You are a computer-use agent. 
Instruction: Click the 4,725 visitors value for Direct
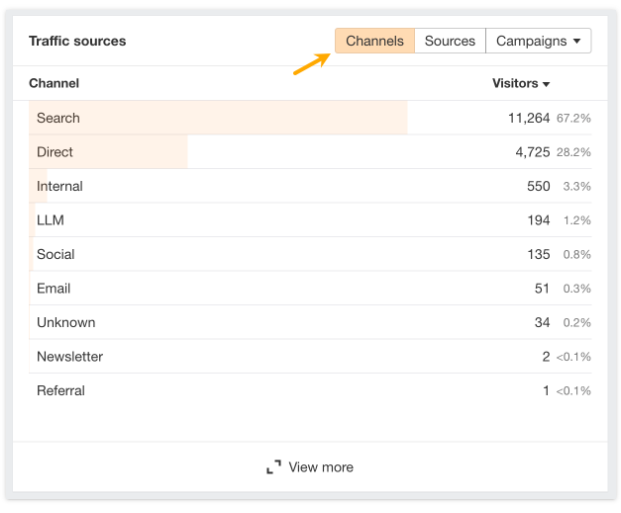(x=532, y=152)
